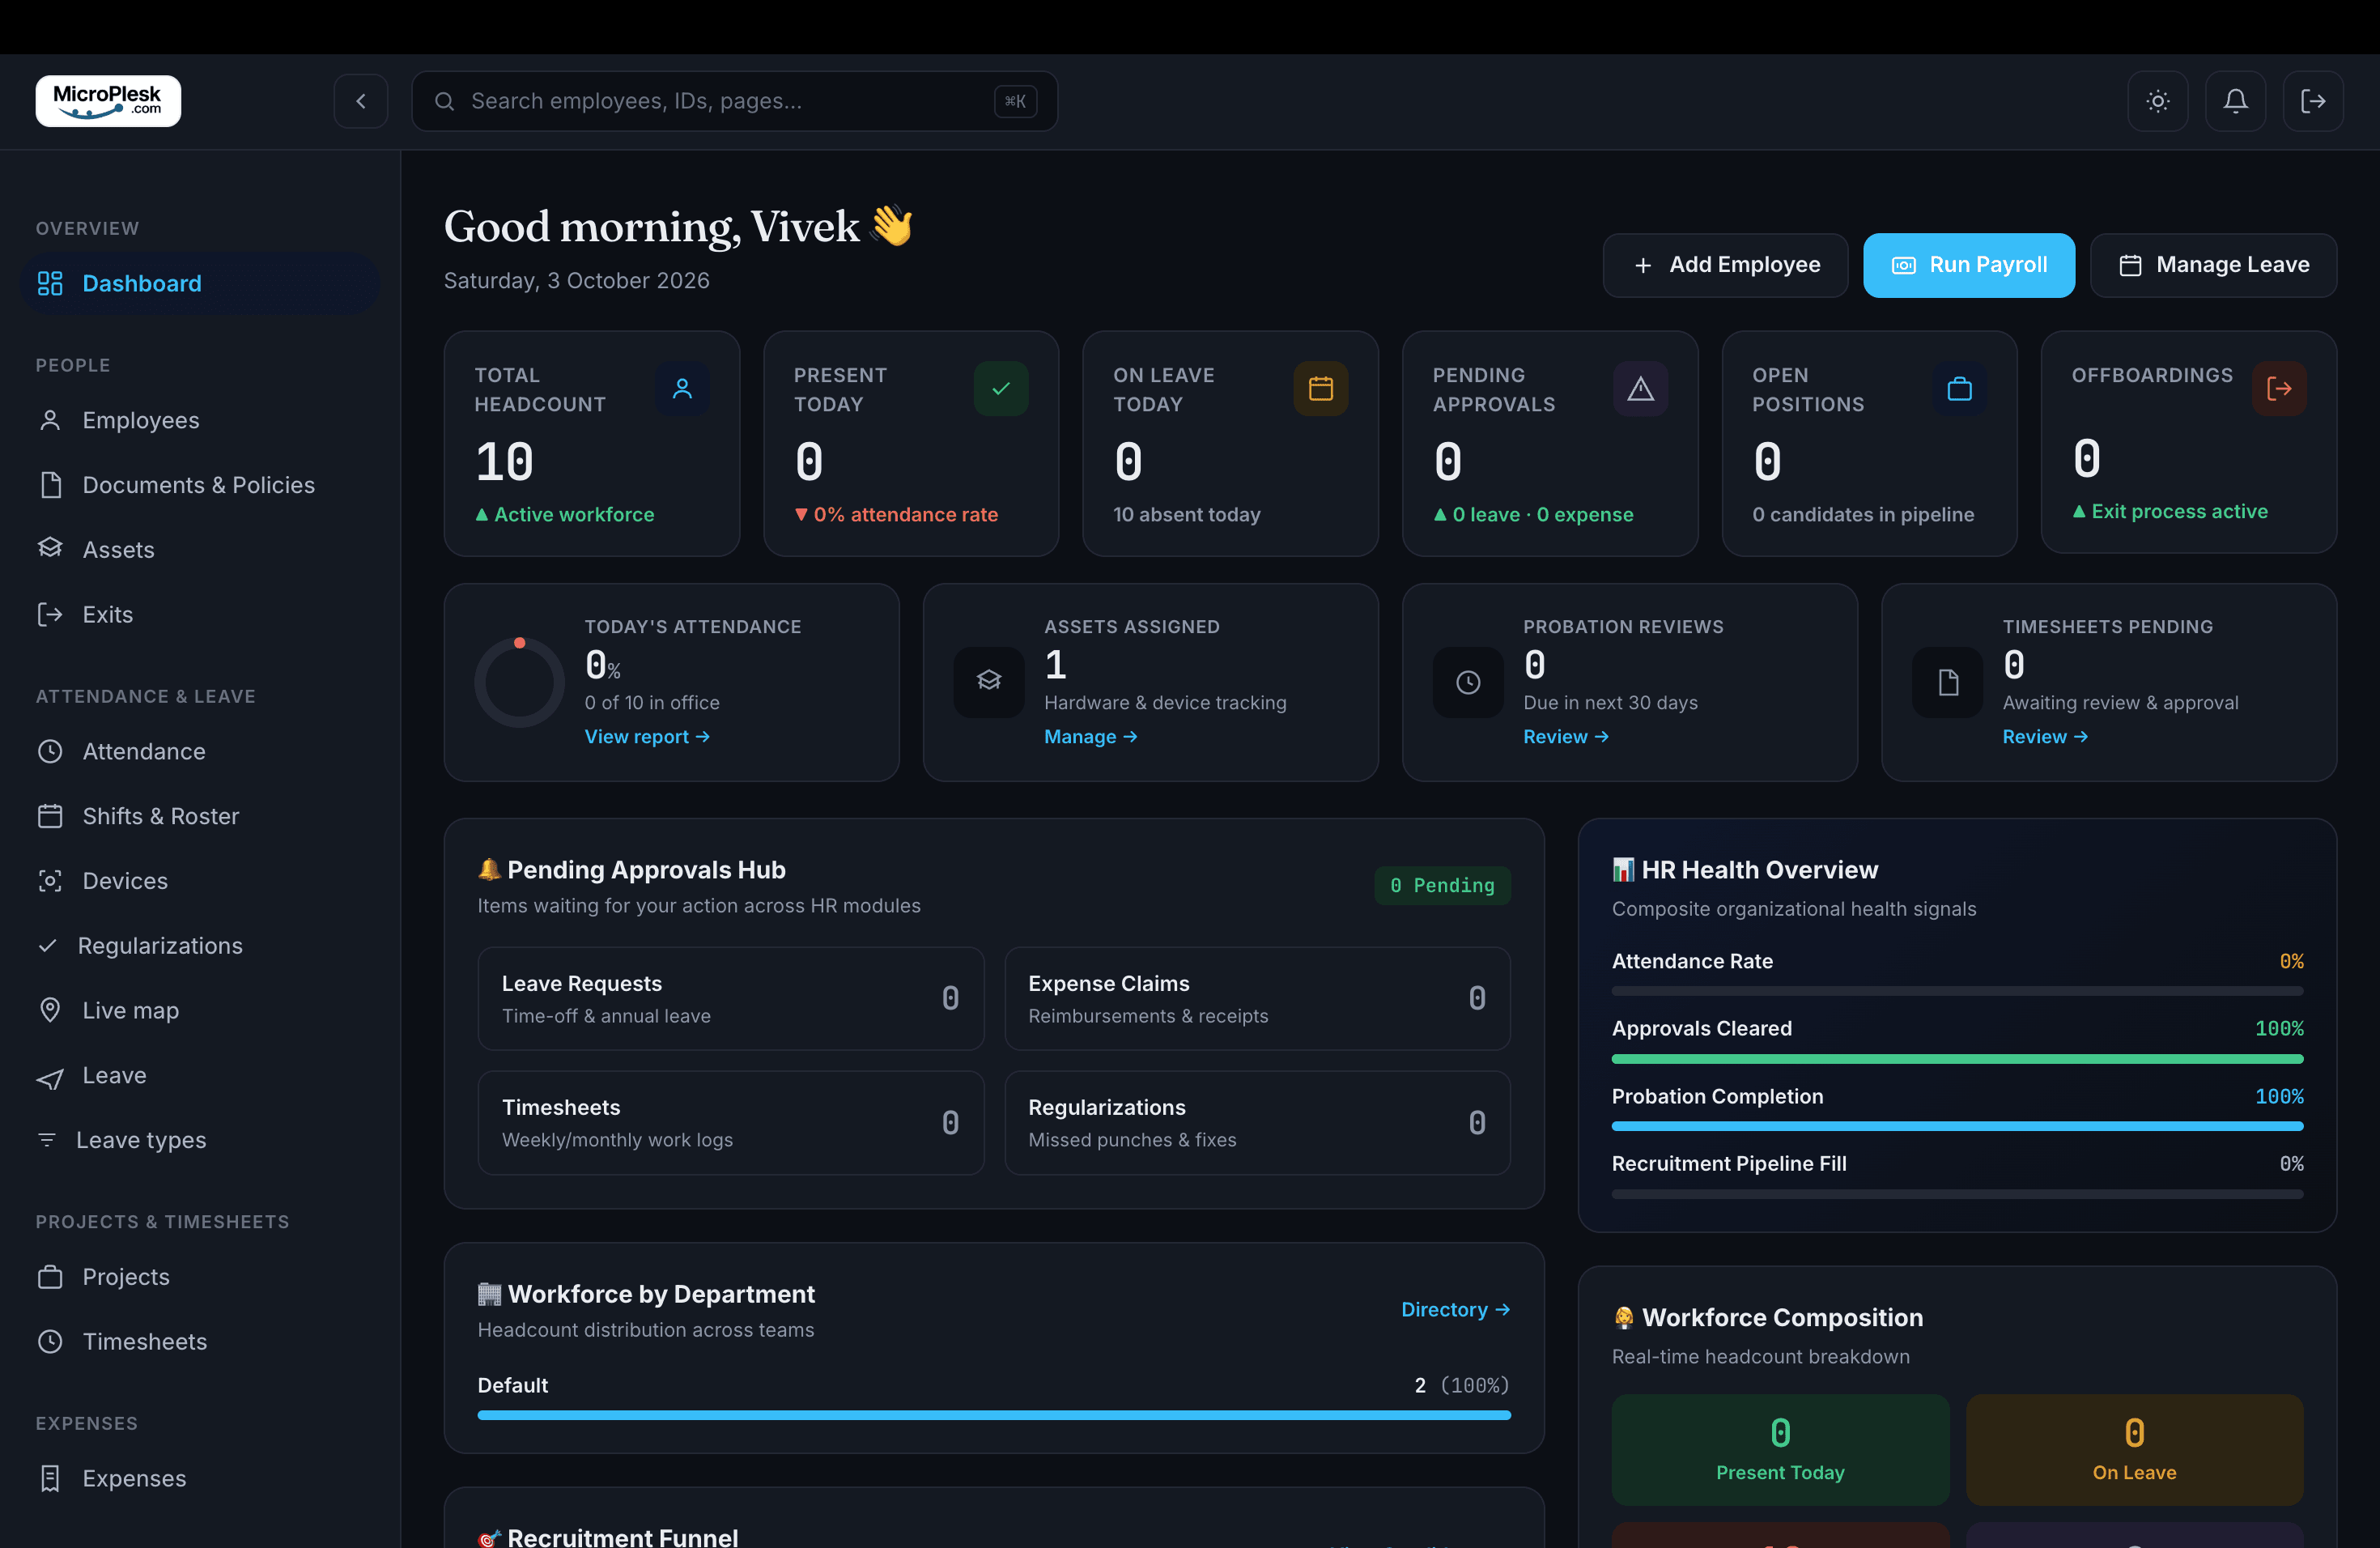Open the Live map page
The height and width of the screenshot is (1548, 2380).
[200, 1010]
